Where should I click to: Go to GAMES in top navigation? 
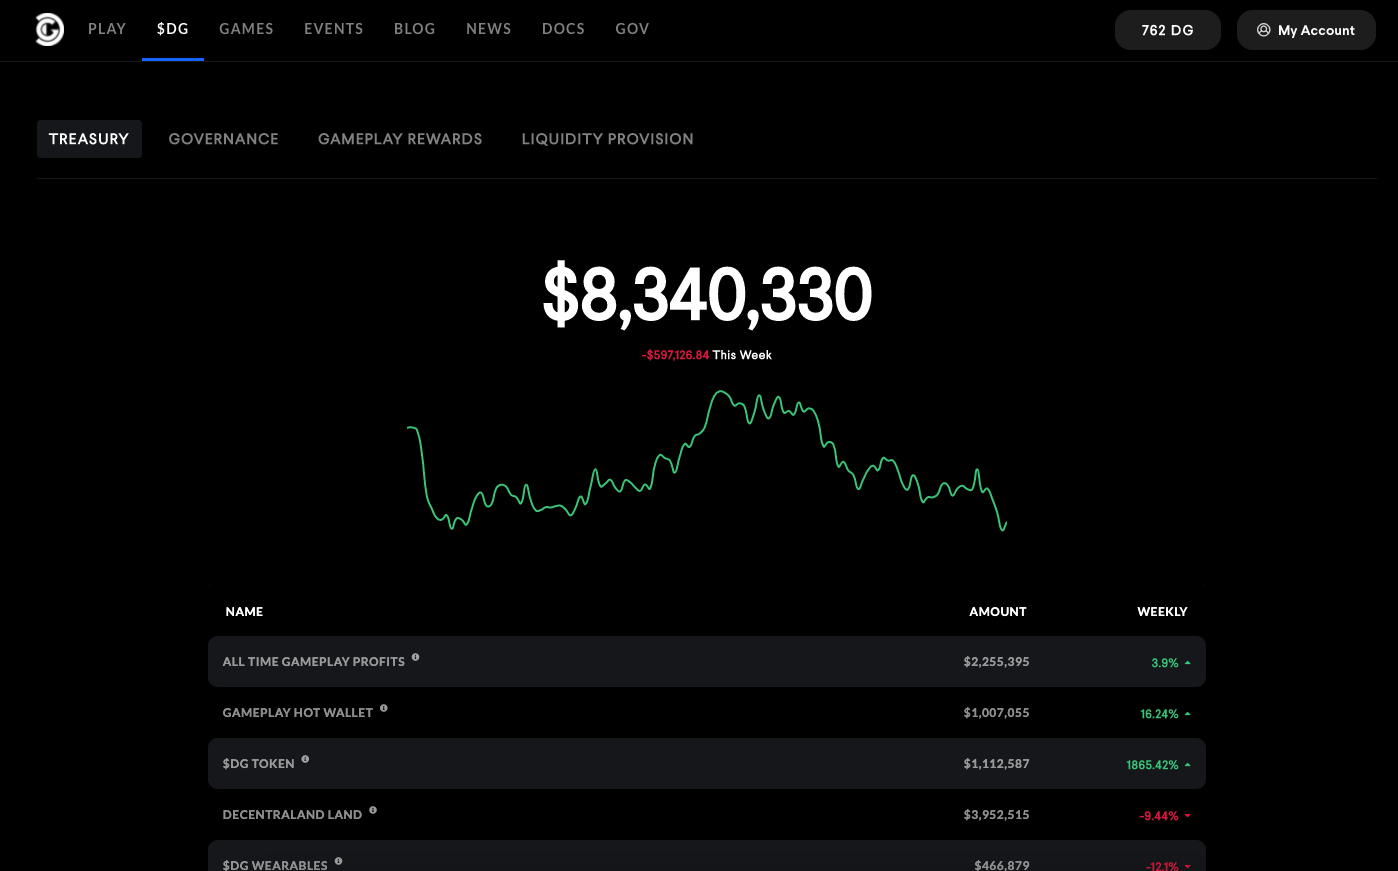[246, 29]
